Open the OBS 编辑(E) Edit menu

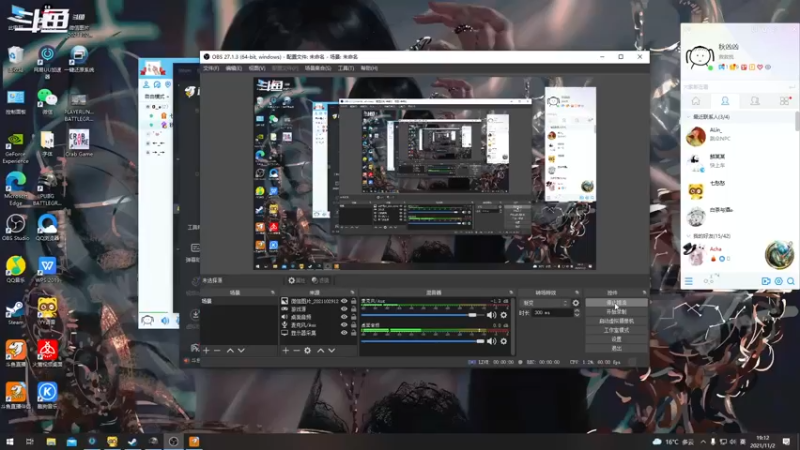tap(234, 68)
